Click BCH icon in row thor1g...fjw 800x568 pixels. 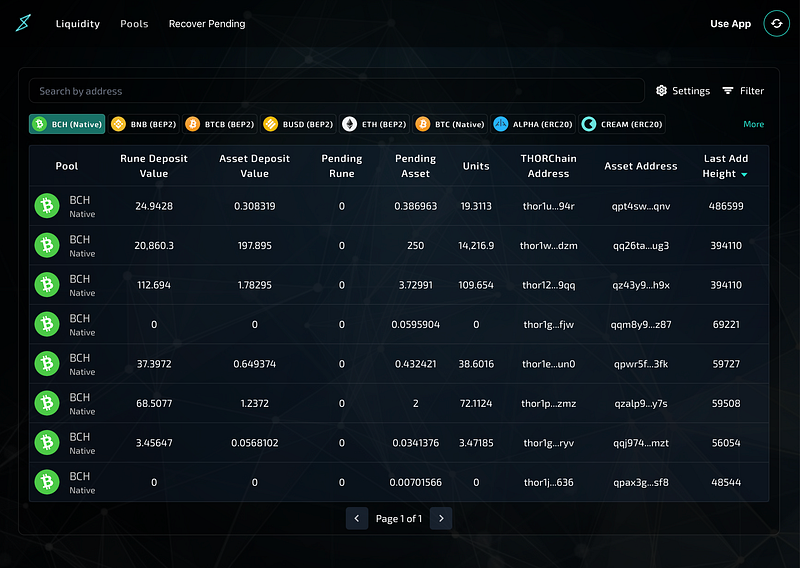47,324
